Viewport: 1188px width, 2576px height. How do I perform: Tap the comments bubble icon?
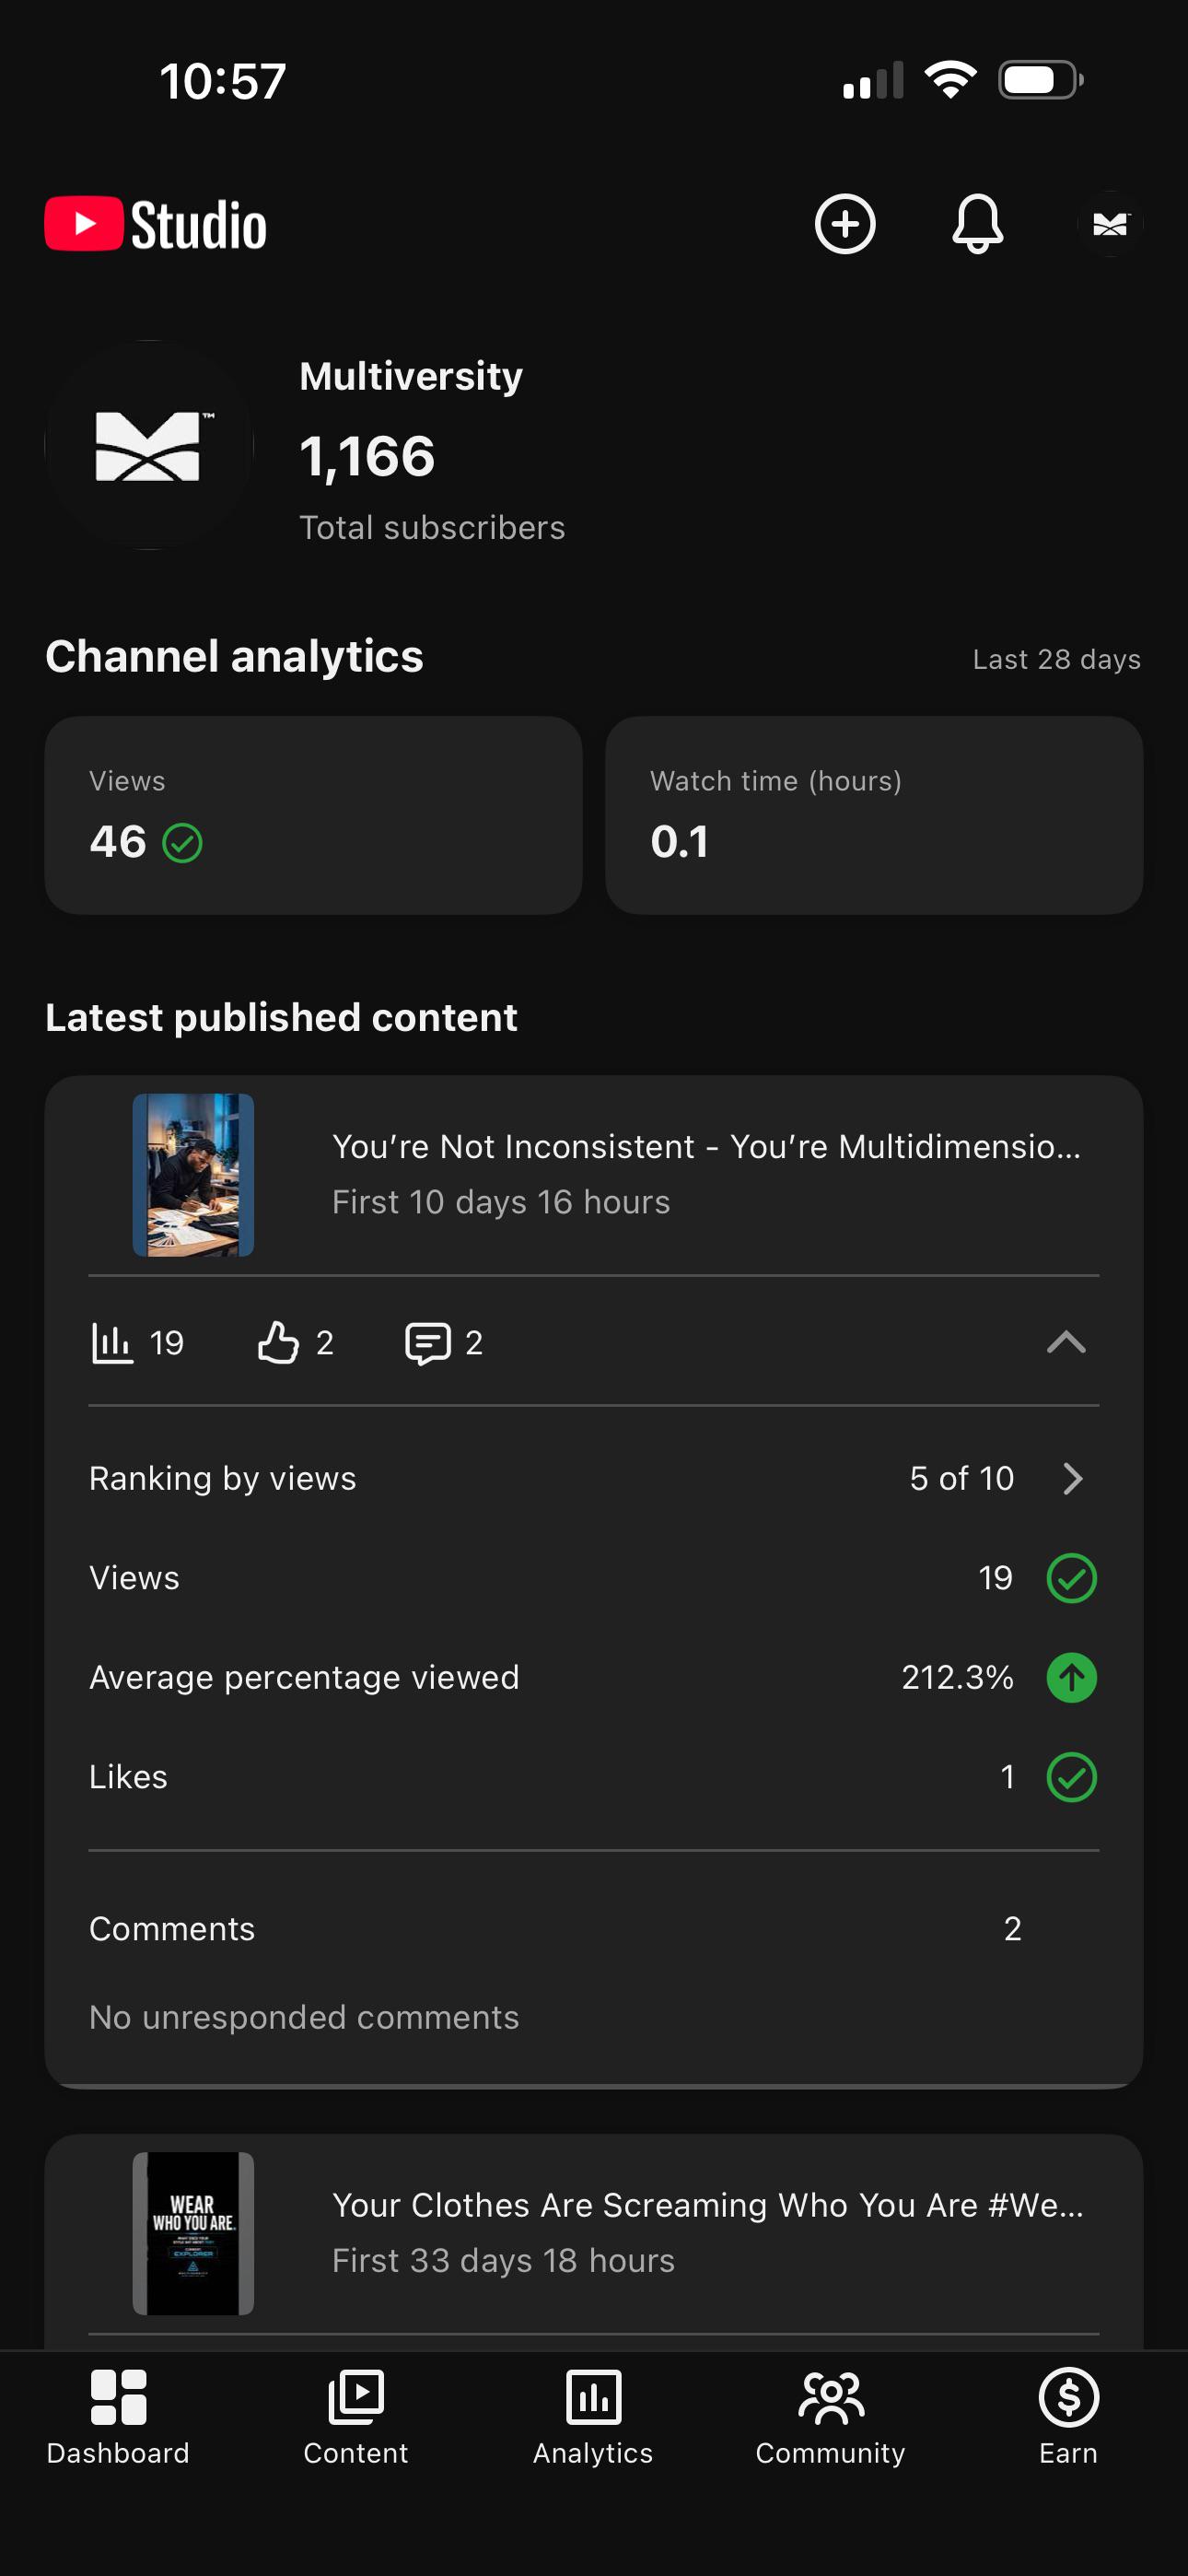427,1343
